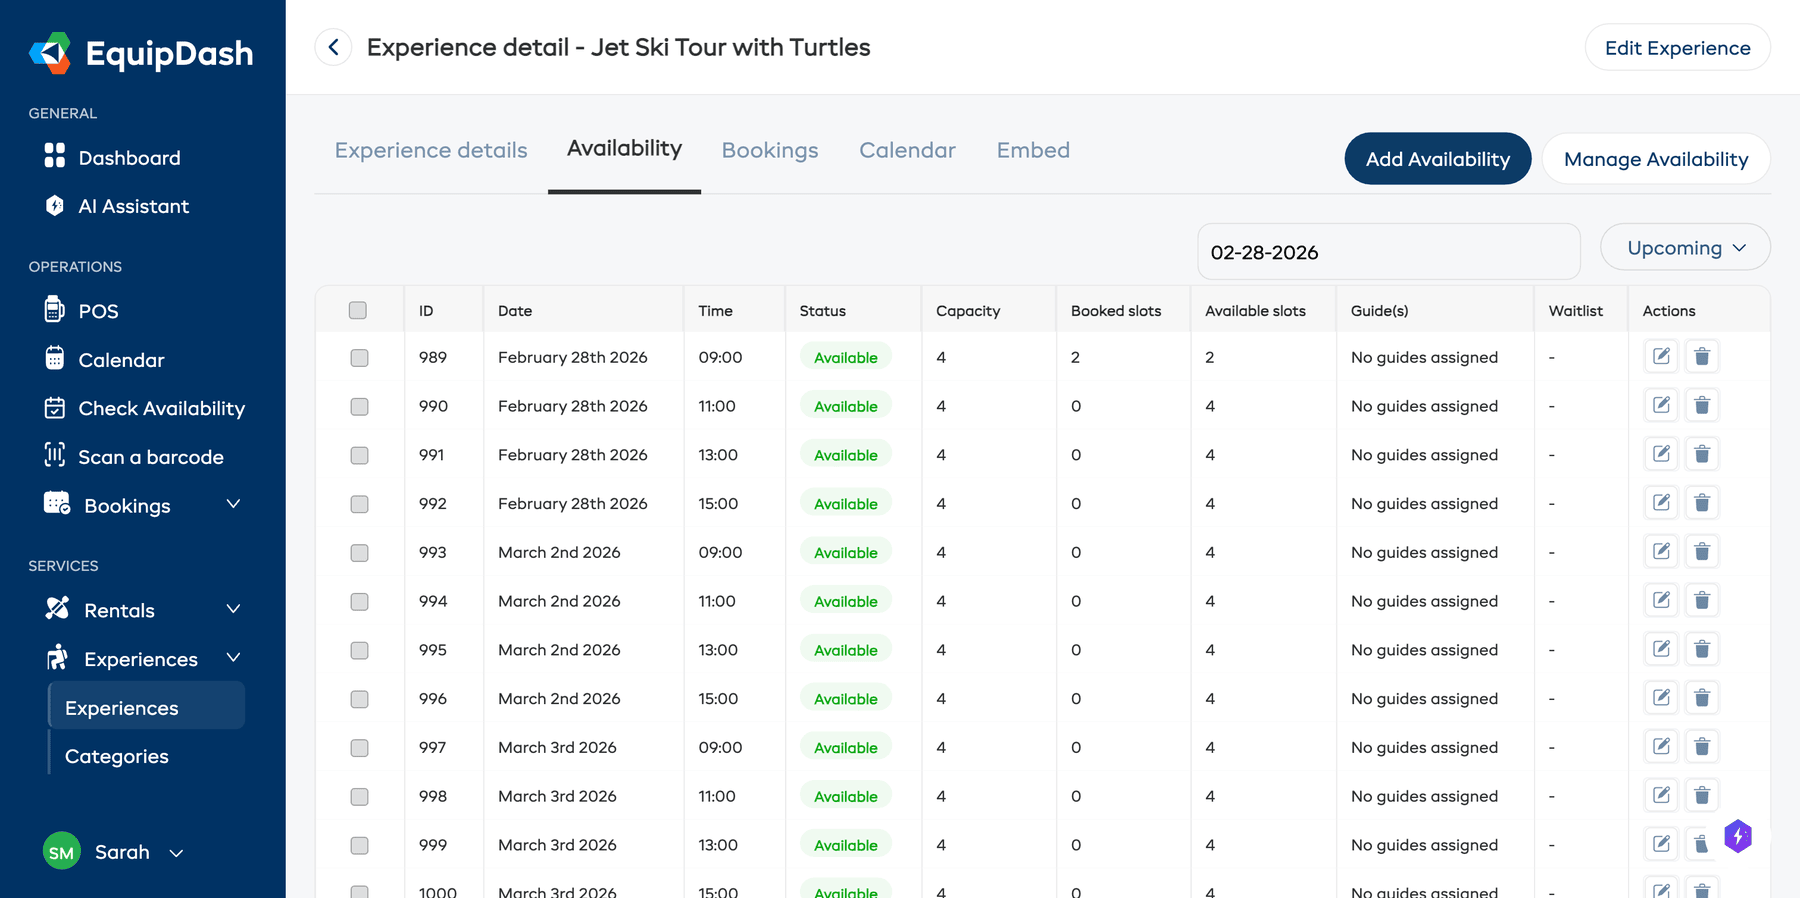The height and width of the screenshot is (898, 1800).
Task: Delete availability row 992
Action: pos(1702,503)
